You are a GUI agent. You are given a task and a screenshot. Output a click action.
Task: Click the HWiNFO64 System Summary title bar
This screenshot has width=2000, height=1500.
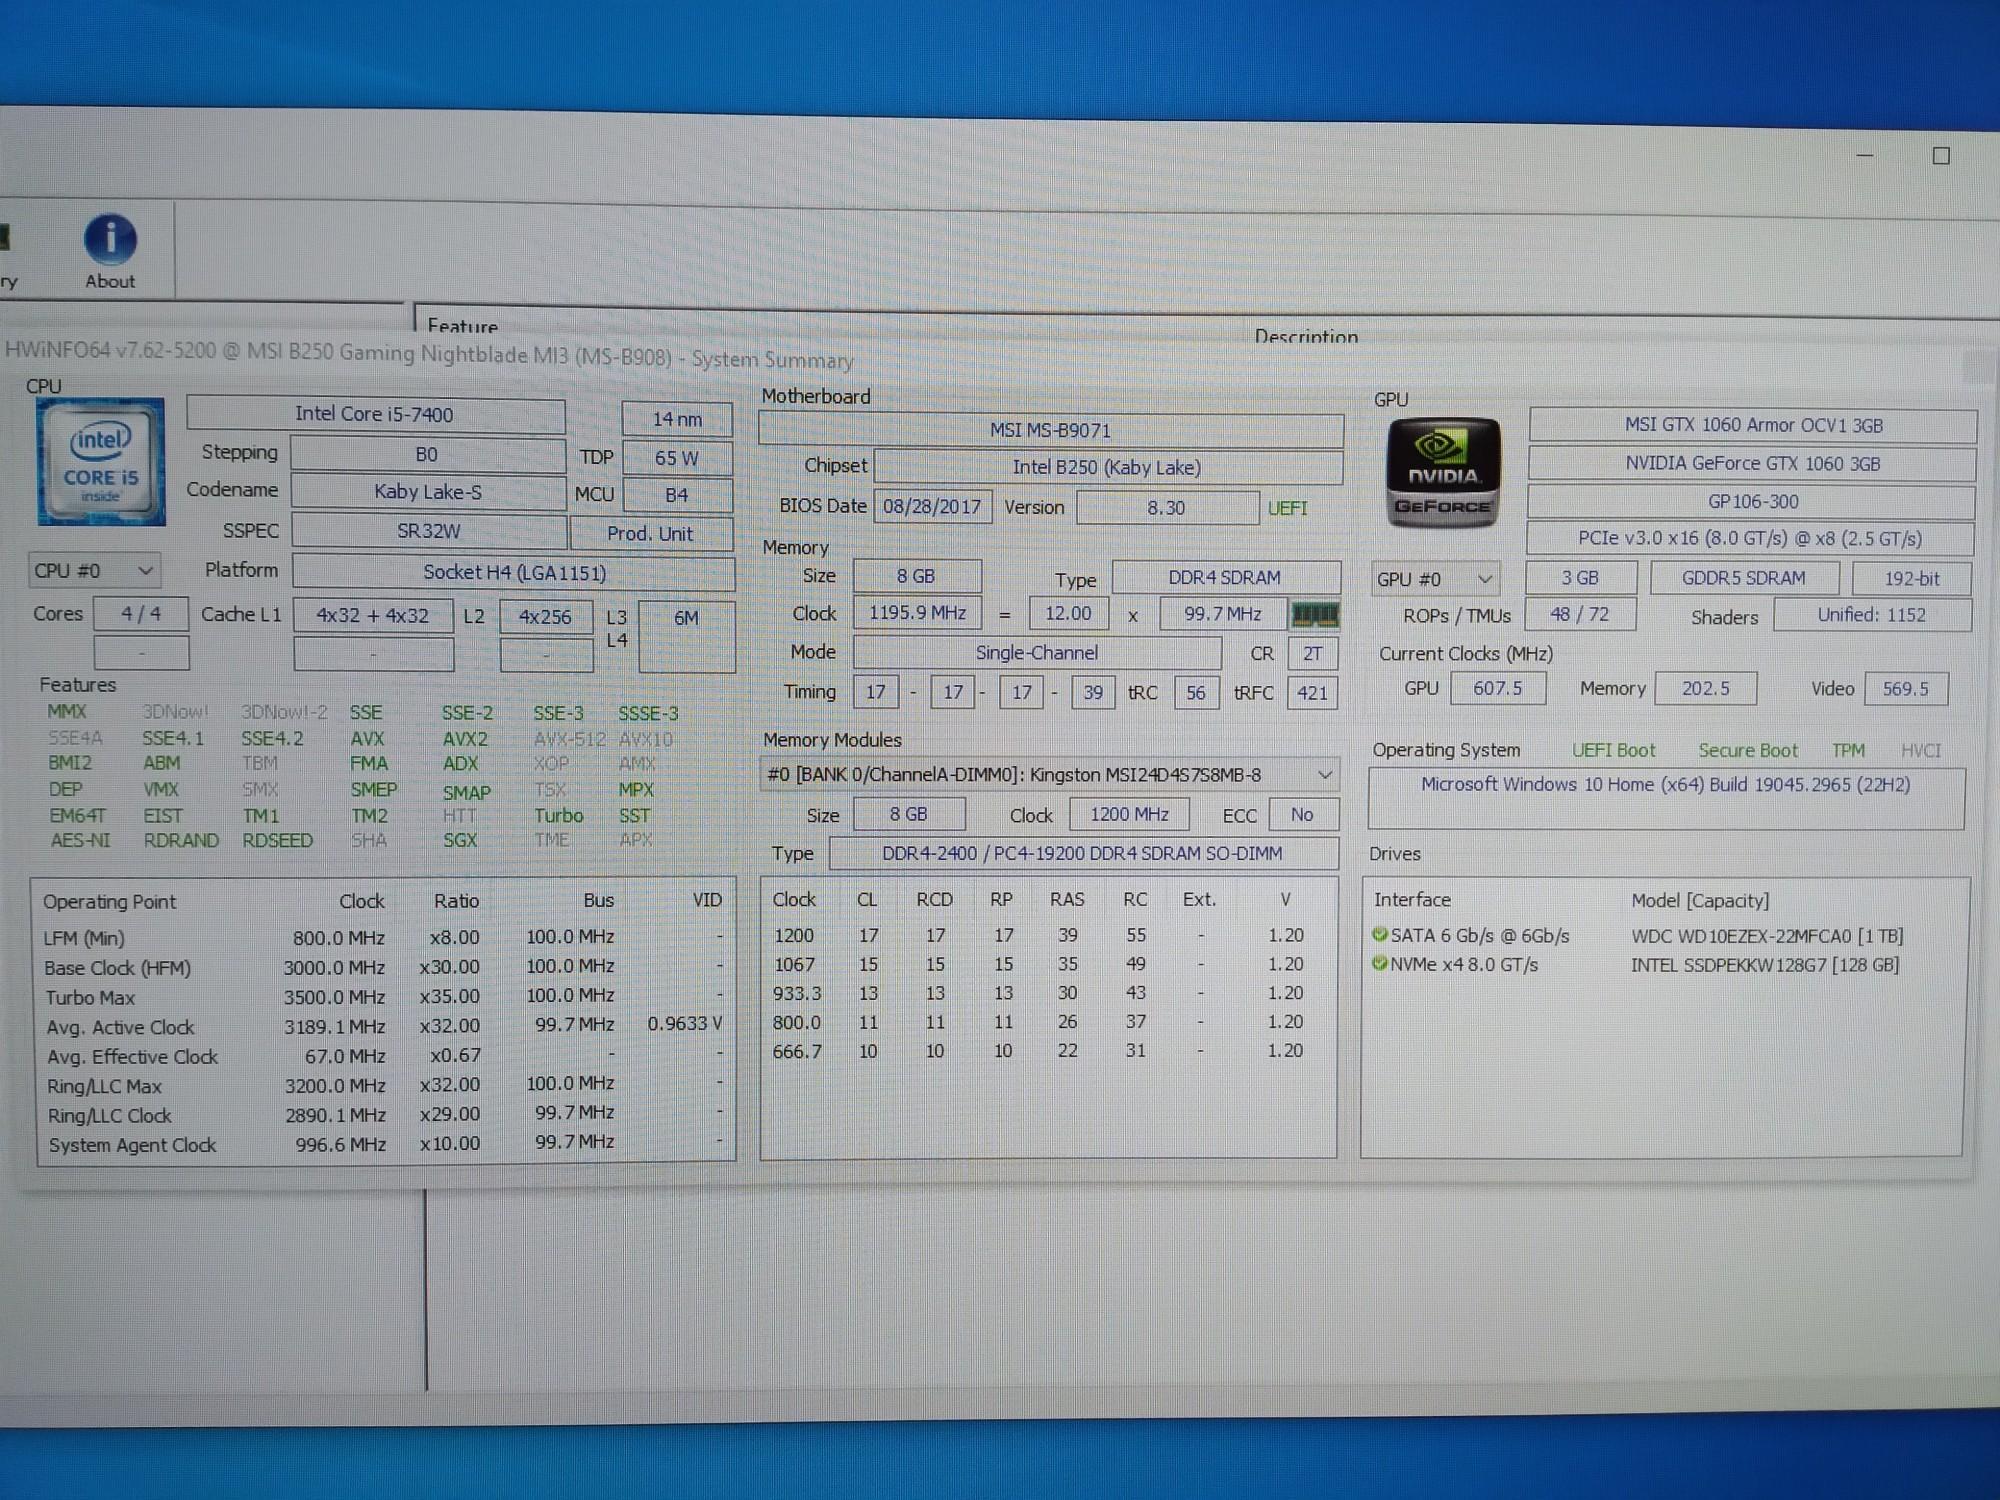430,354
